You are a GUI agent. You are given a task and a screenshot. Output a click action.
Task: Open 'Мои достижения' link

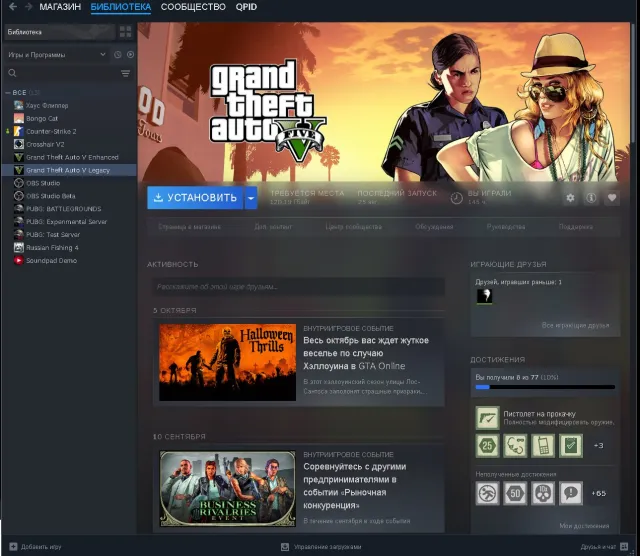pyautogui.click(x=584, y=526)
